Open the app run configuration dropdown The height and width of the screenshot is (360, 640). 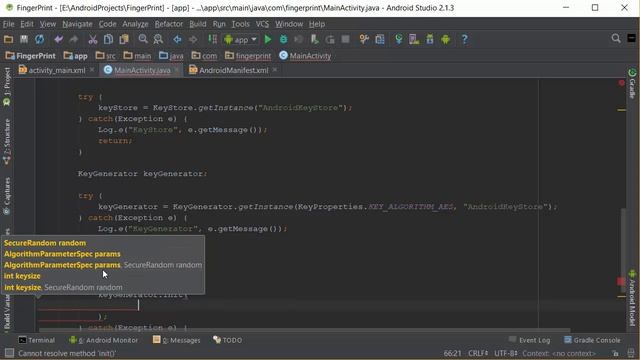tap(241, 39)
